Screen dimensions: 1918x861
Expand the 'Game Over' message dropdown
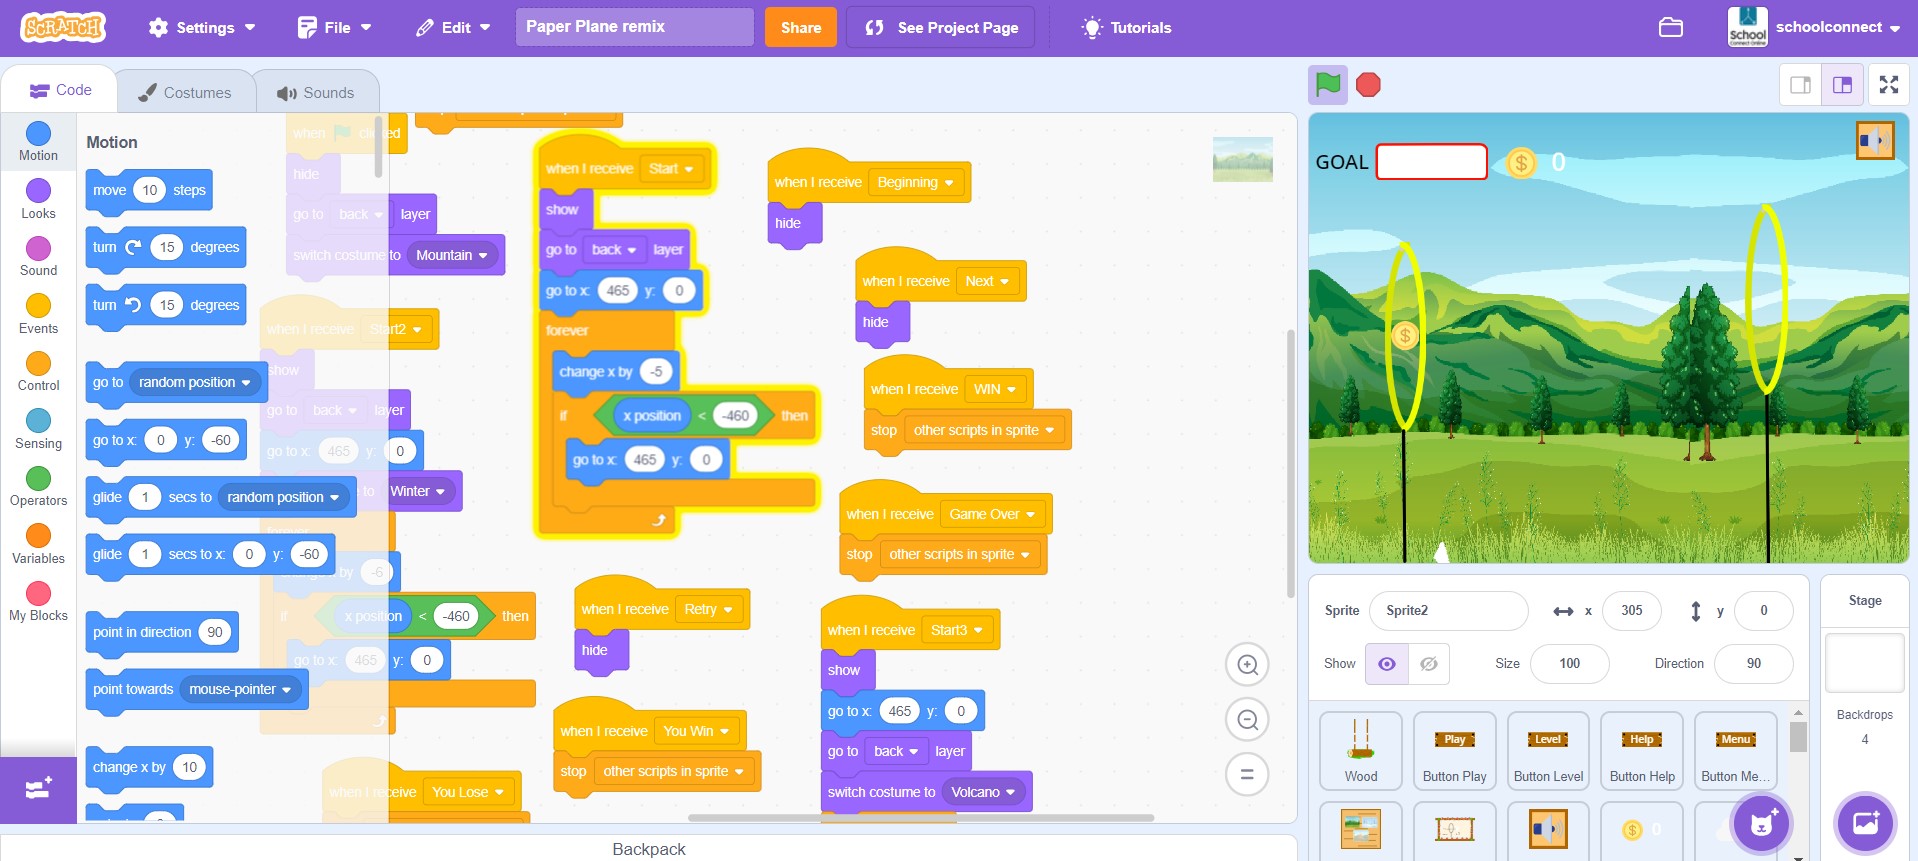point(1030,514)
